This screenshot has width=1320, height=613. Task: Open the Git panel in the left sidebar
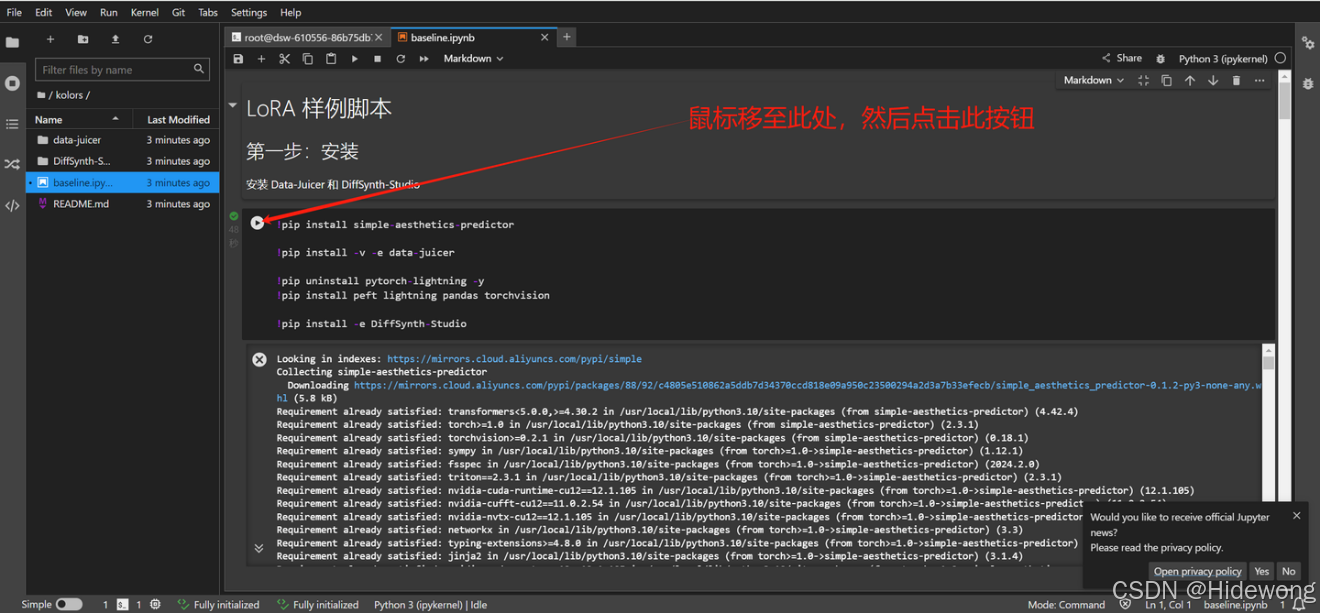tap(12, 164)
